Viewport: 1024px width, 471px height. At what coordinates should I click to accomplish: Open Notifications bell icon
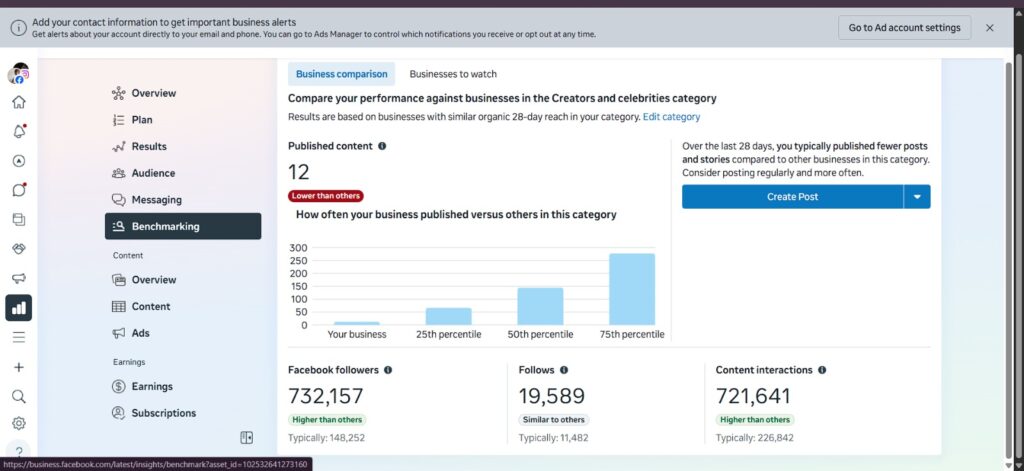tap(19, 131)
